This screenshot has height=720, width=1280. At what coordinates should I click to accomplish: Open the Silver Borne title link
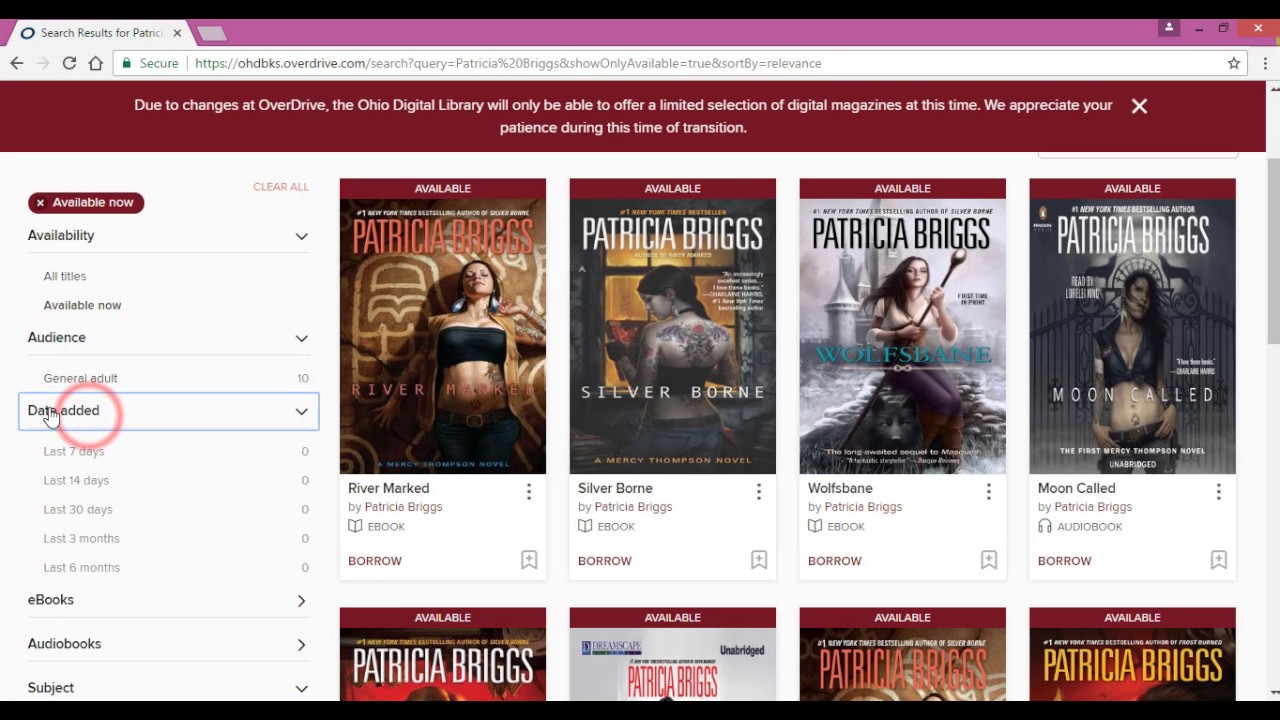tap(615, 488)
